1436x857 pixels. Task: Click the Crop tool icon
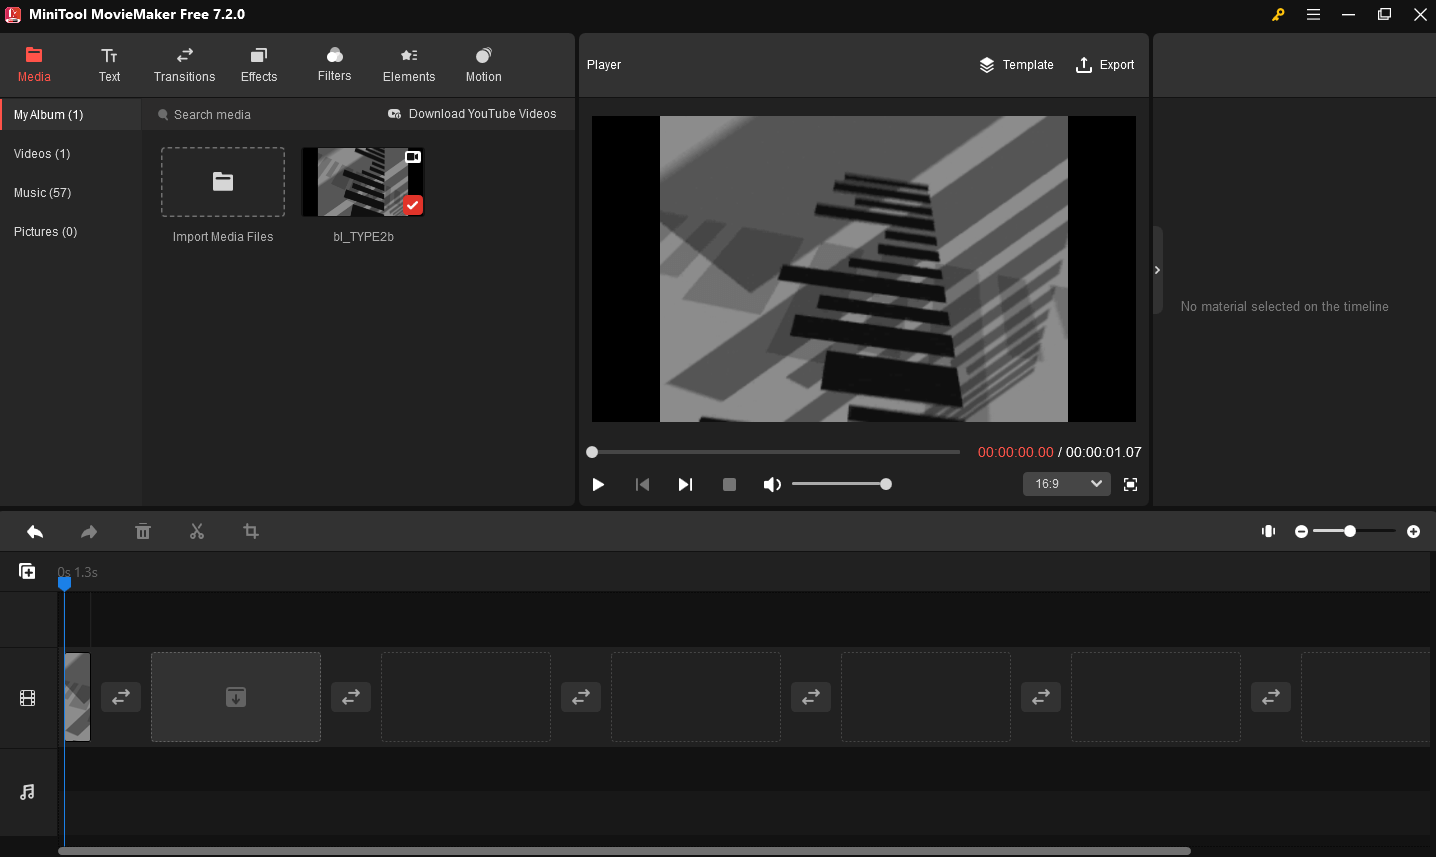pyautogui.click(x=251, y=532)
